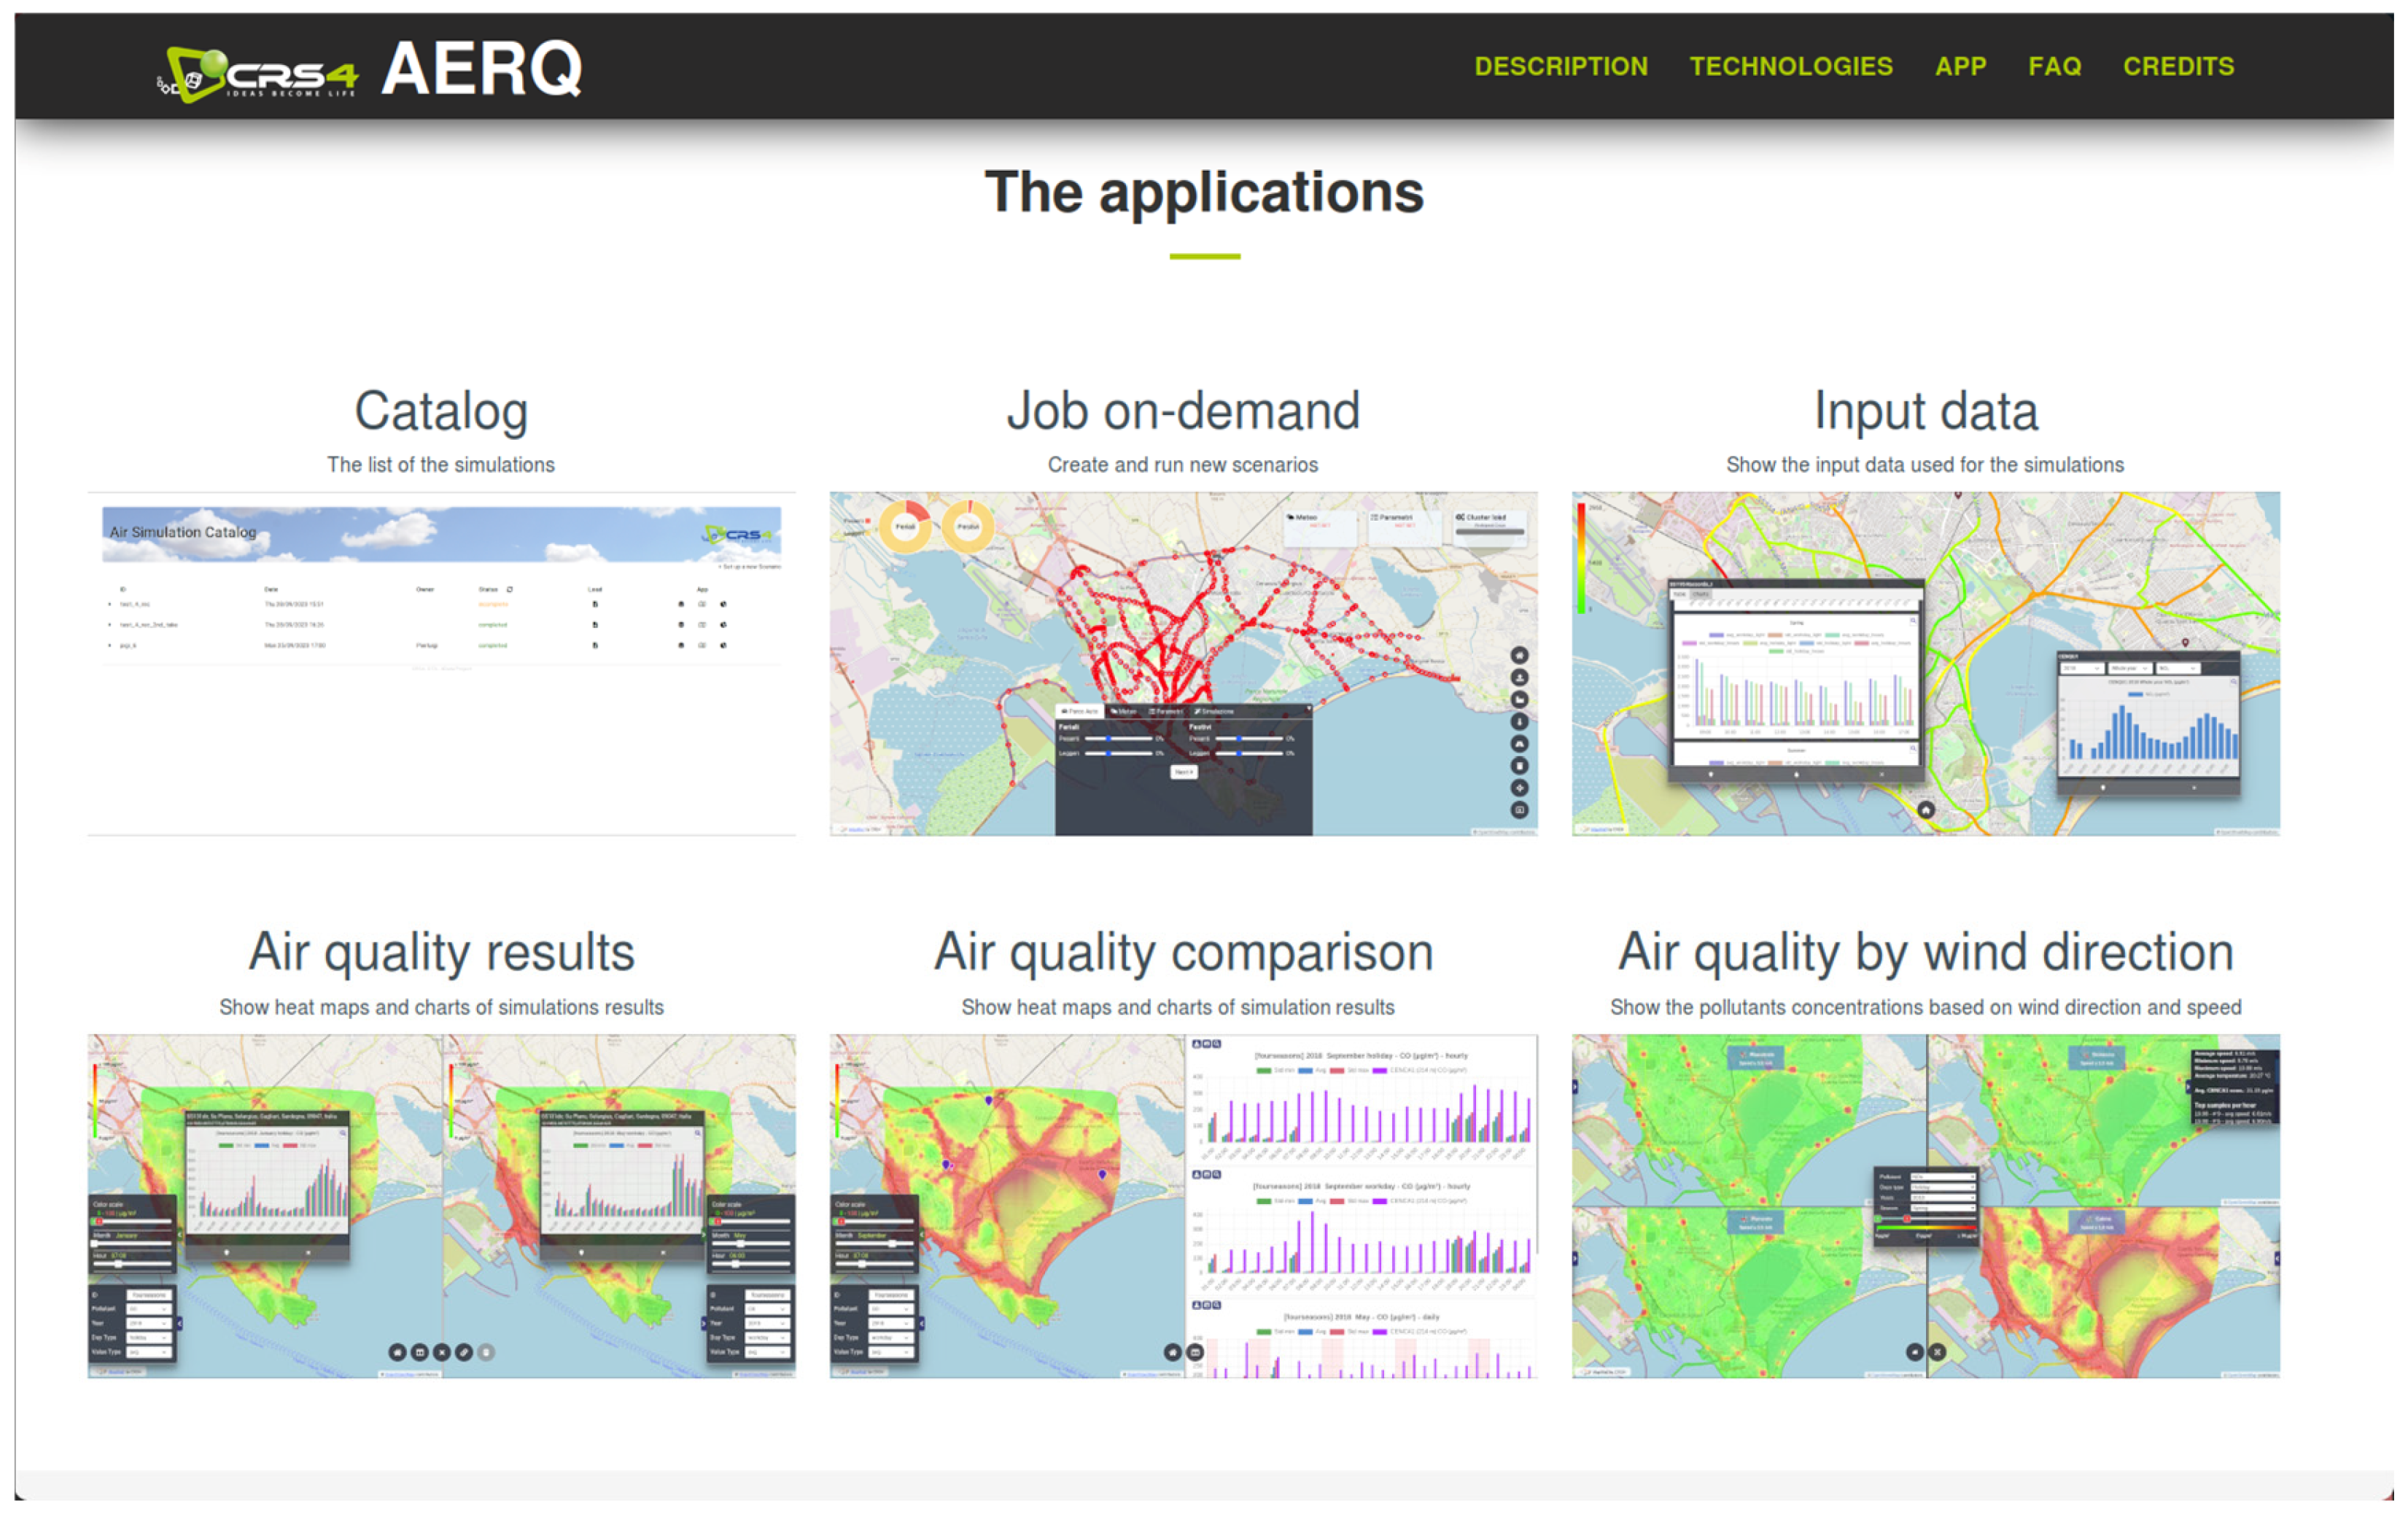
Task: Go to the FAQ section
Action: pyautogui.click(x=2054, y=67)
